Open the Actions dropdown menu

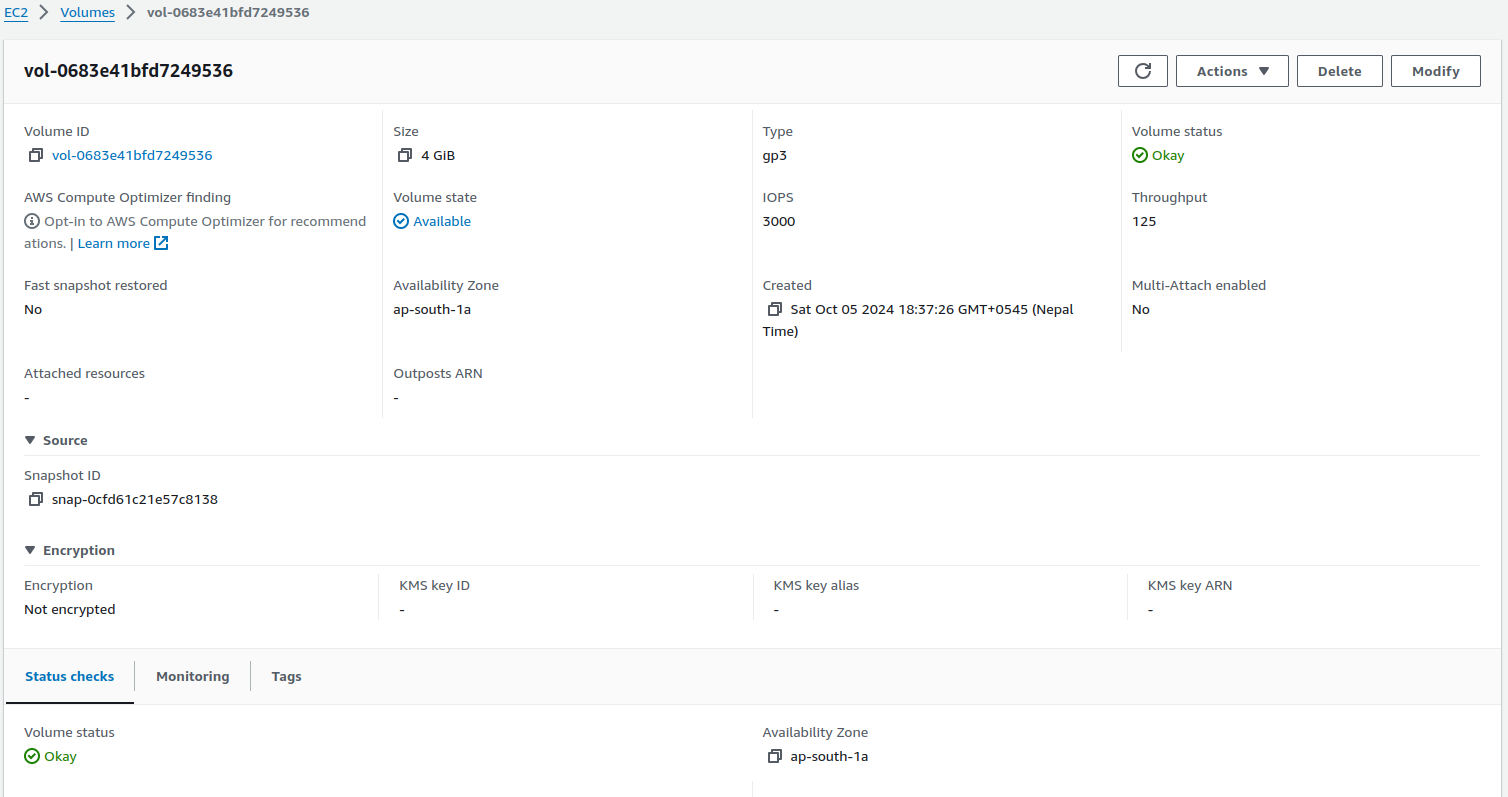click(x=1232, y=71)
